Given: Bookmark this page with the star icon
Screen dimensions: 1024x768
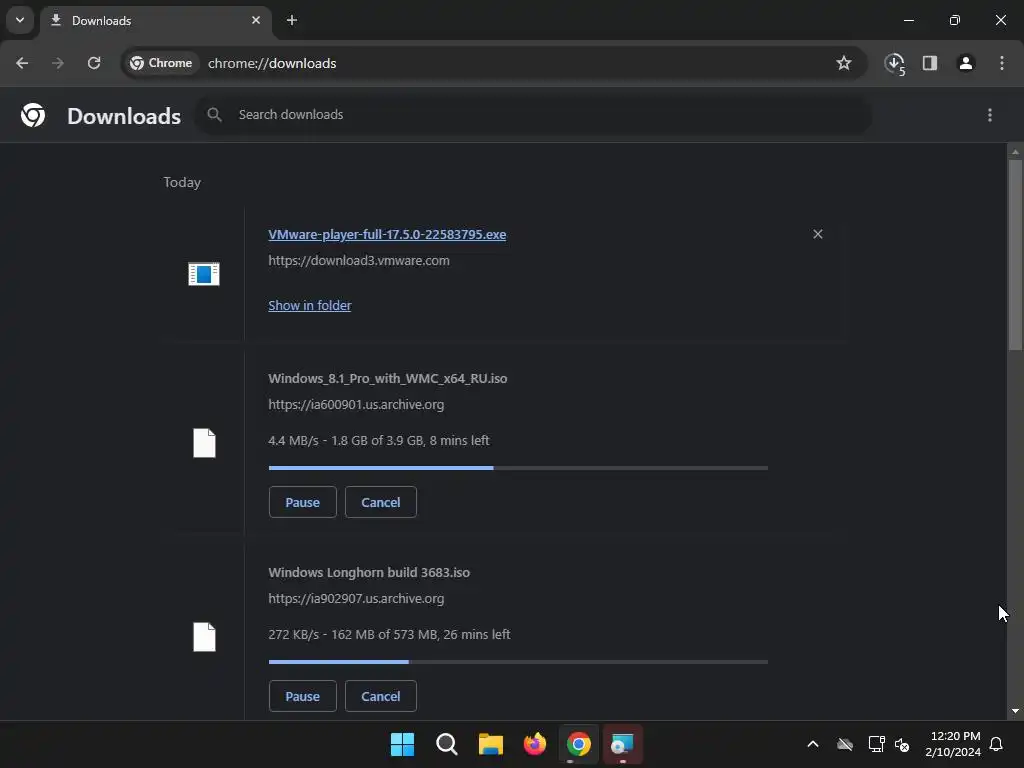Looking at the screenshot, I should (x=844, y=63).
